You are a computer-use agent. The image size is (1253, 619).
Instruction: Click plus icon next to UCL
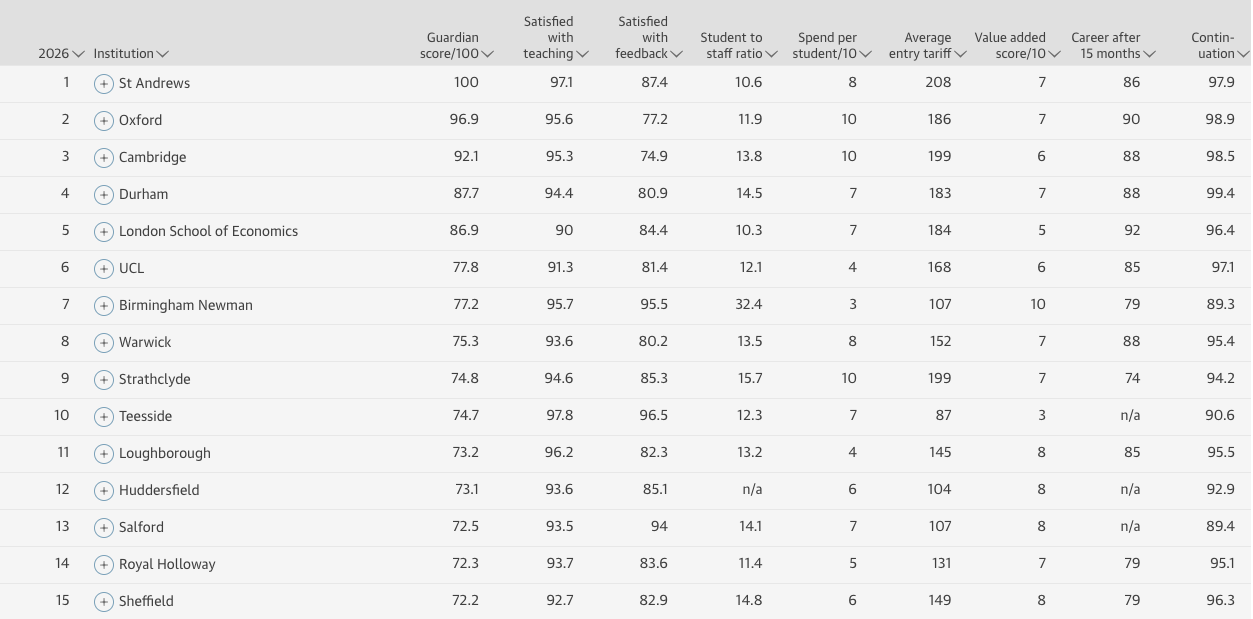click(104, 269)
